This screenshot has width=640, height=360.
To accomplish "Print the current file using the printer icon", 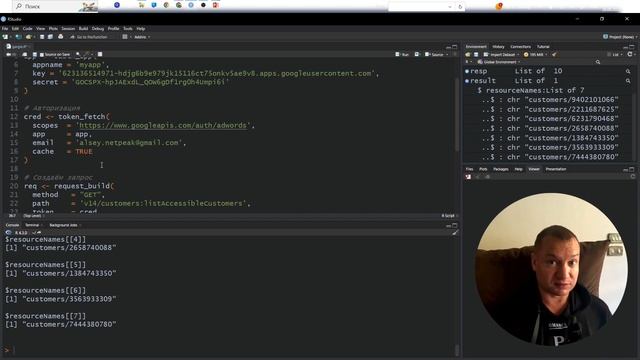I will [60, 37].
